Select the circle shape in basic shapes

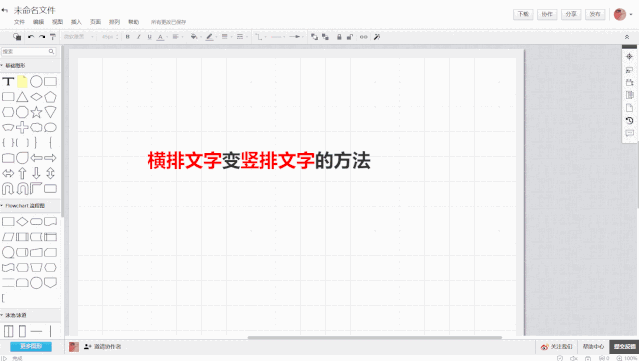pyautogui.click(x=36, y=81)
